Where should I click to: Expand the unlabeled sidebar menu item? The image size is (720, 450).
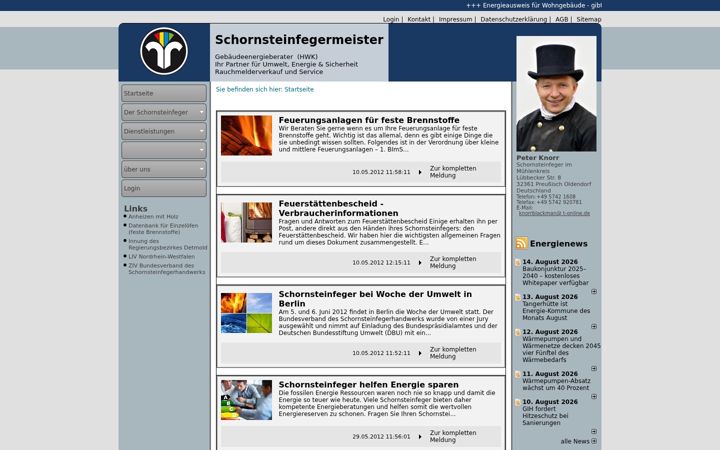[x=164, y=150]
